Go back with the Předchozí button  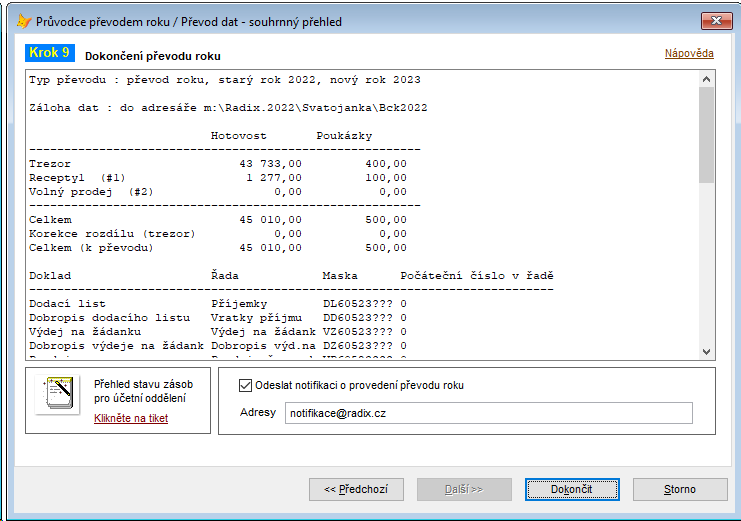point(356,489)
